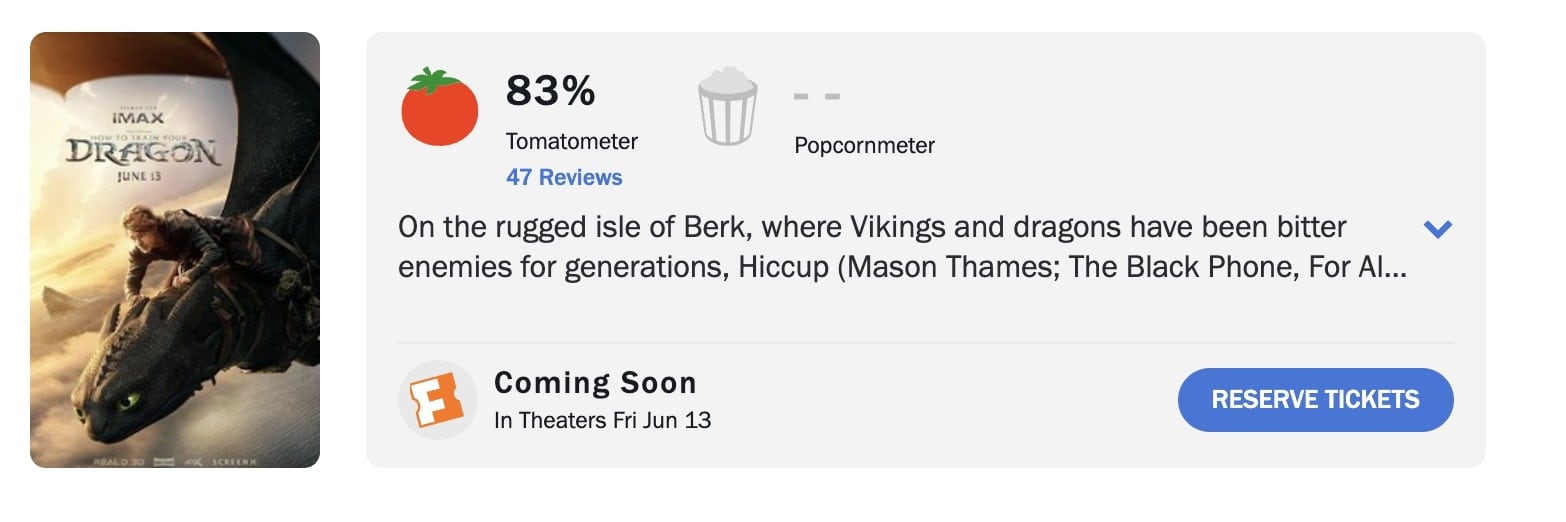
Task: Click the June 13 date on the poster
Action: (x=140, y=178)
